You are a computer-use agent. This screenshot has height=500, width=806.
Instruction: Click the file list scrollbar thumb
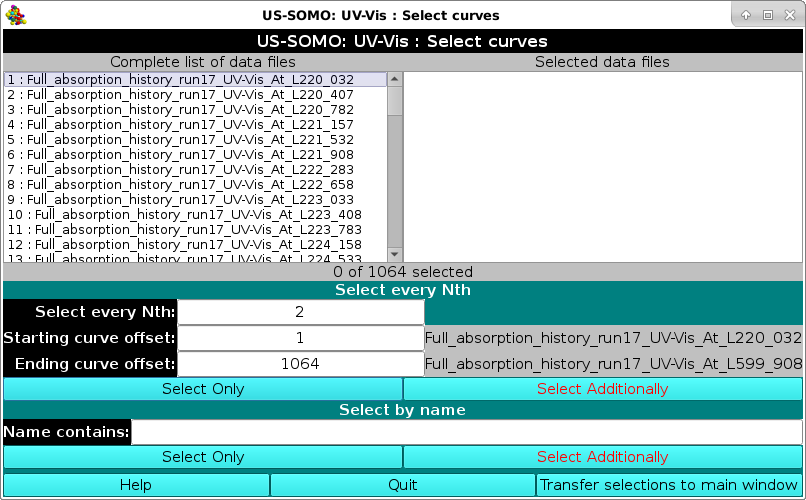pos(395,101)
